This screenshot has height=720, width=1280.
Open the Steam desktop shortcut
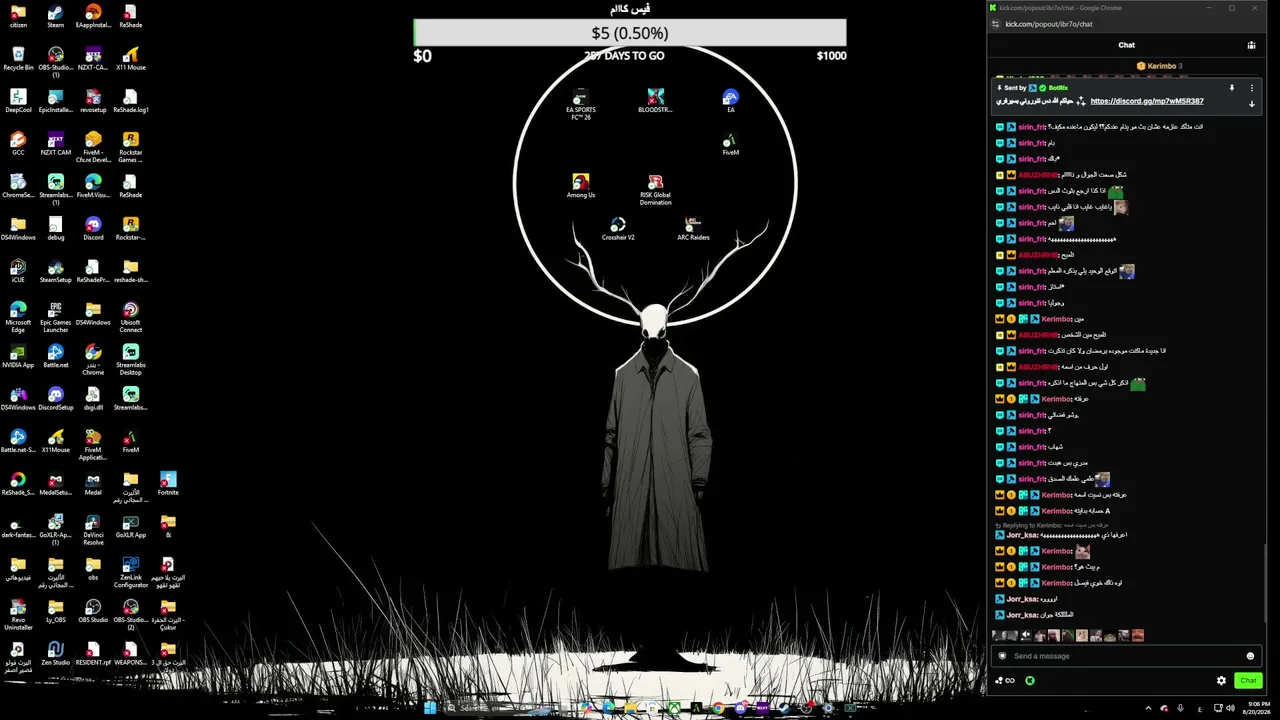tap(55, 16)
